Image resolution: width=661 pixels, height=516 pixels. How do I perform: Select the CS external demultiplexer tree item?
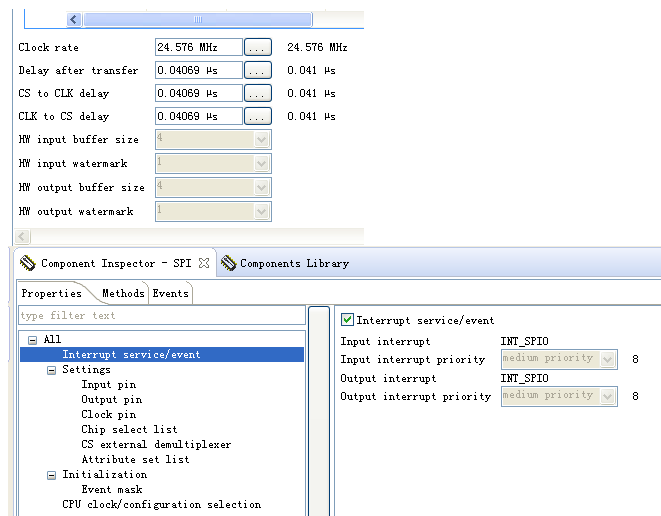pos(156,444)
